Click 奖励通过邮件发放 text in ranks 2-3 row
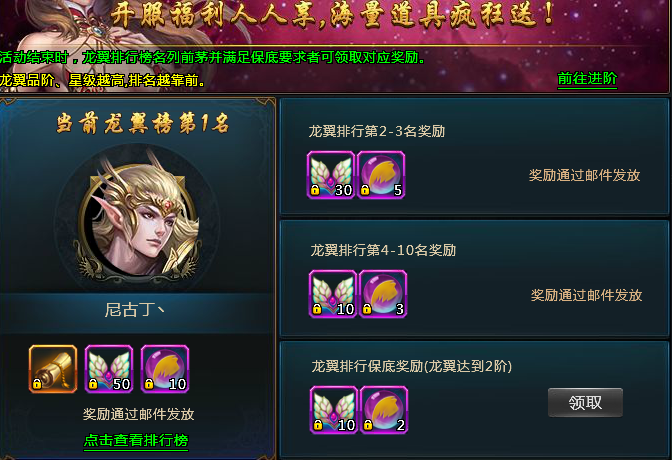Image resolution: width=672 pixels, height=460 pixels. [585, 175]
